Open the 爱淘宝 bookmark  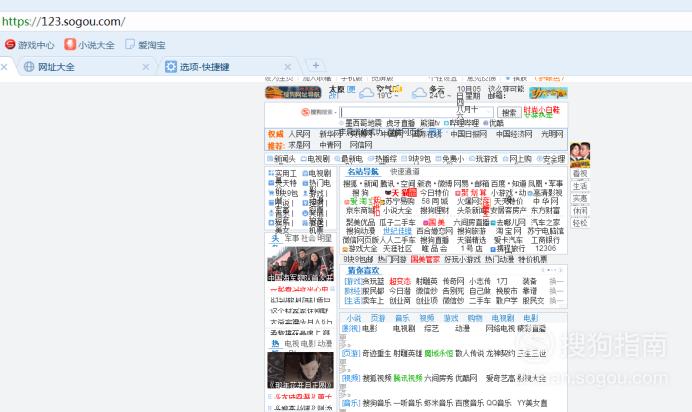coord(146,45)
